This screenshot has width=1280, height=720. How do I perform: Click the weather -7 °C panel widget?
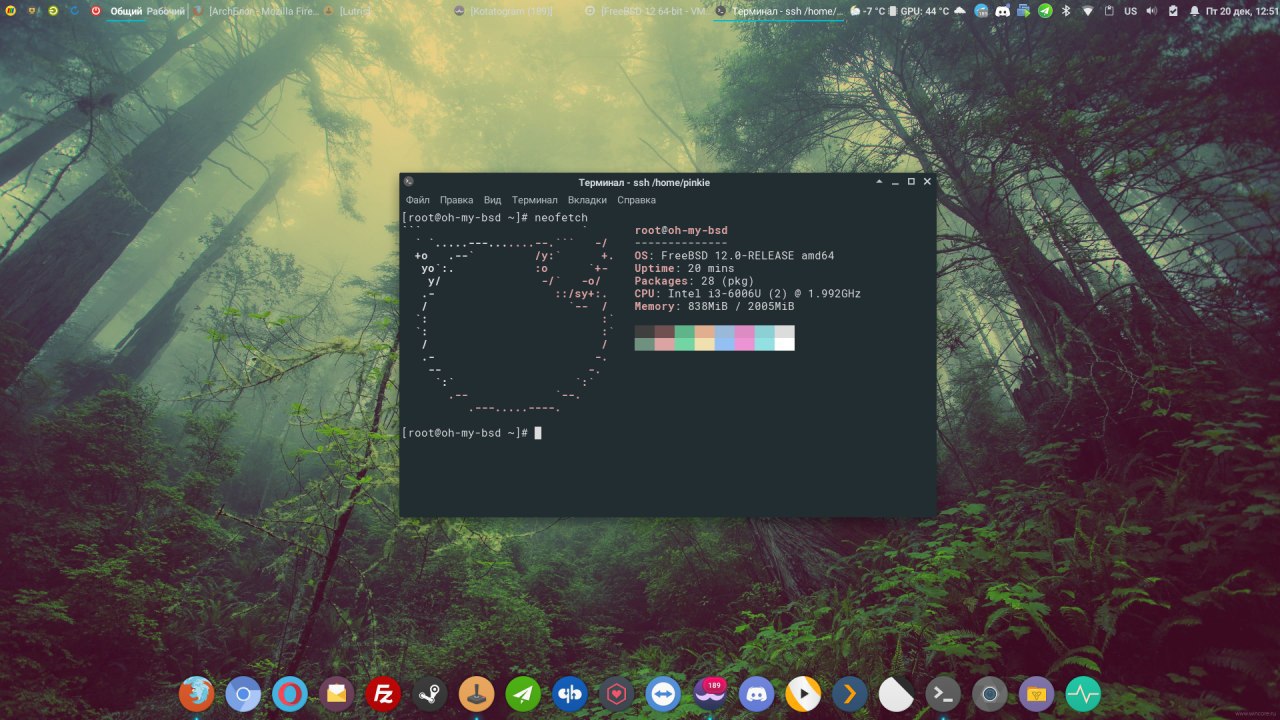(x=867, y=11)
